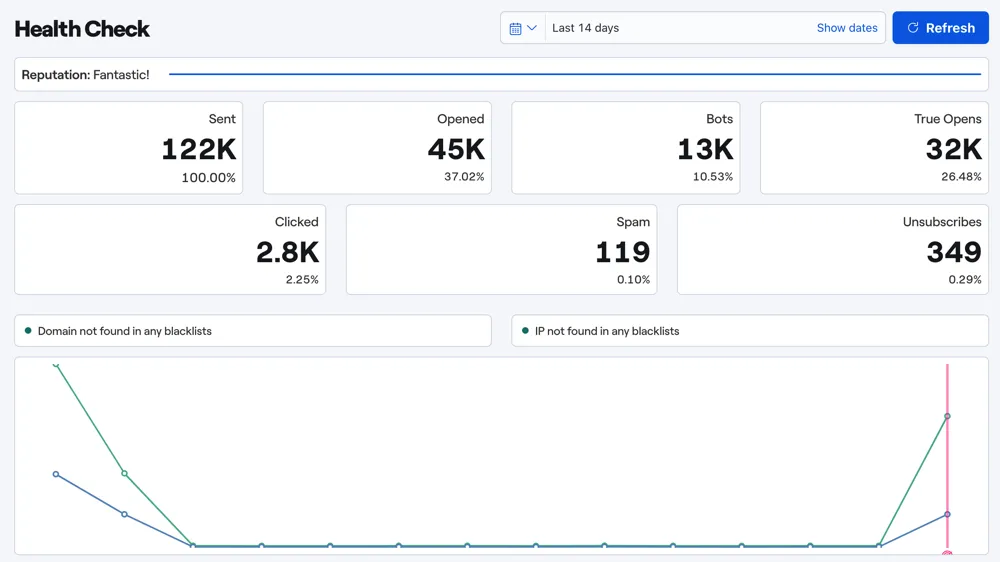Click the Reputation progress bar line
Viewport: 1000px width, 562px height.
pyautogui.click(x=574, y=74)
